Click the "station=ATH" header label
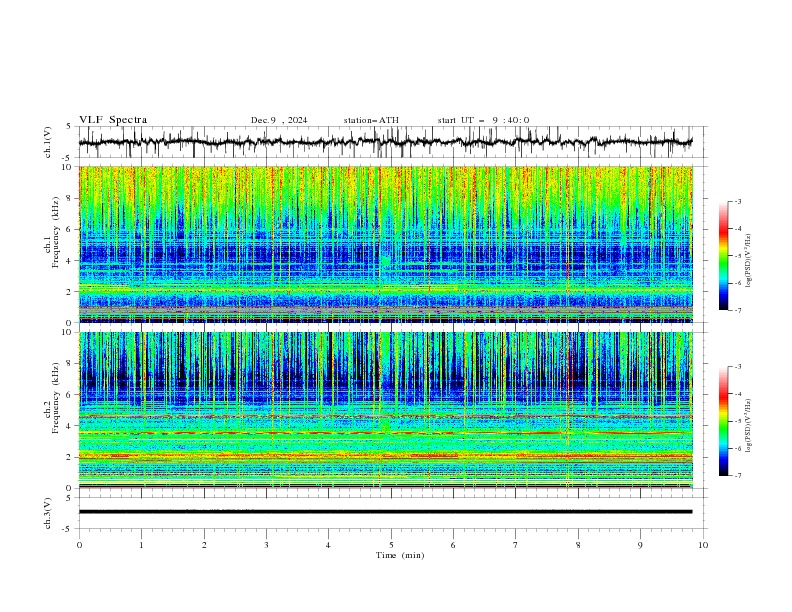This screenshot has height=612, width=792. [x=371, y=120]
